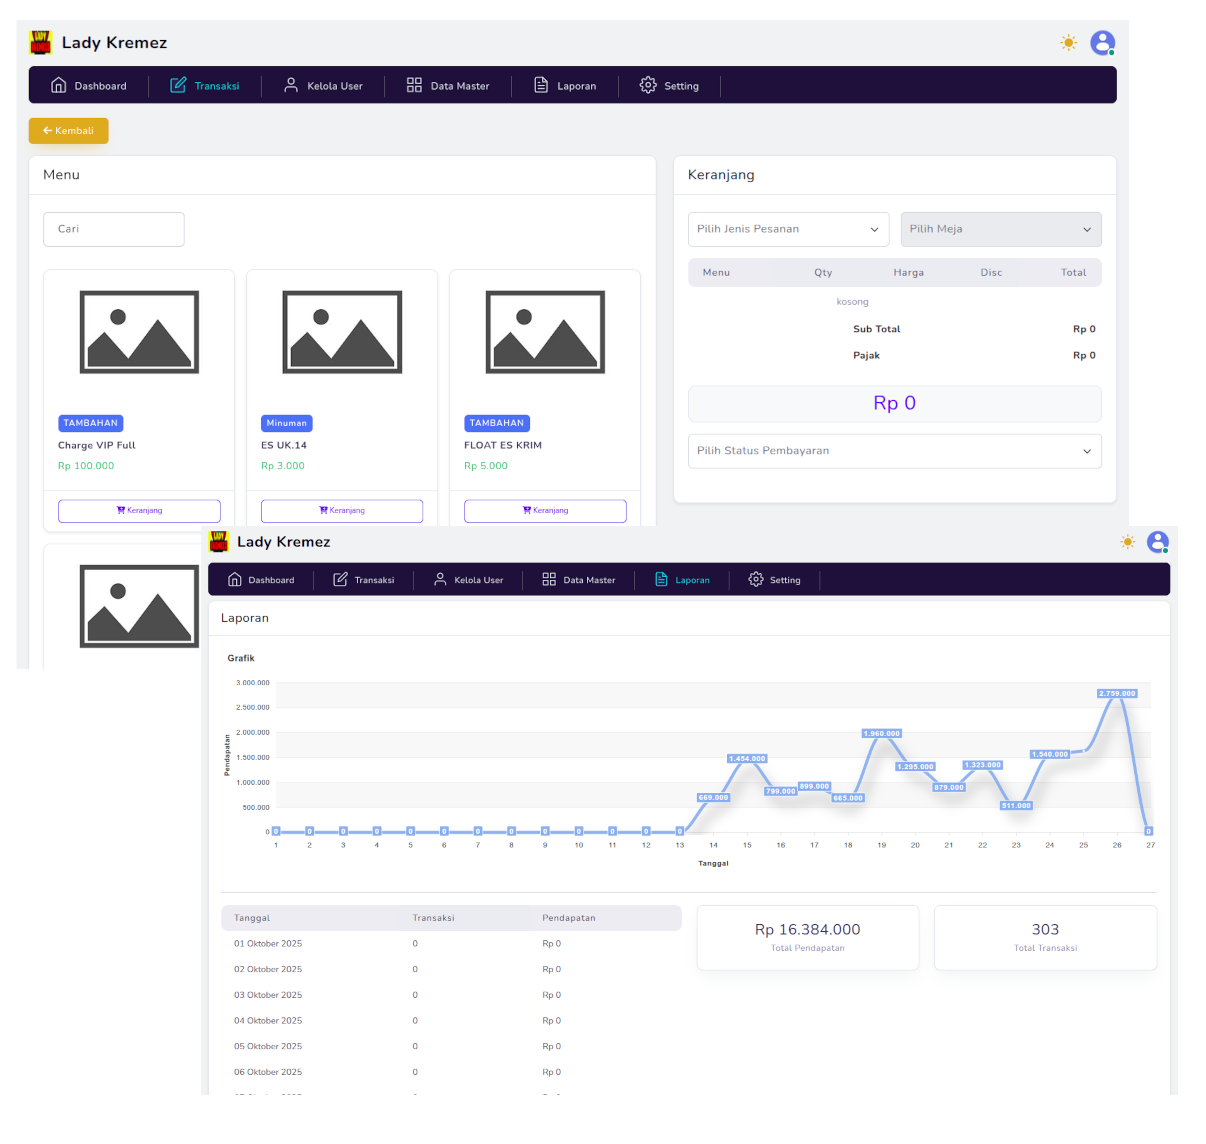
Task: Click the 2.759.000 data point on the chart
Action: point(1117,693)
